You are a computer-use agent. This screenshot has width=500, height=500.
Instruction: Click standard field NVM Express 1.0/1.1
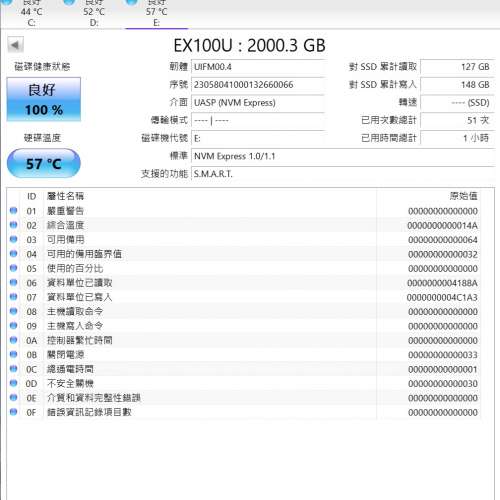pos(343,156)
